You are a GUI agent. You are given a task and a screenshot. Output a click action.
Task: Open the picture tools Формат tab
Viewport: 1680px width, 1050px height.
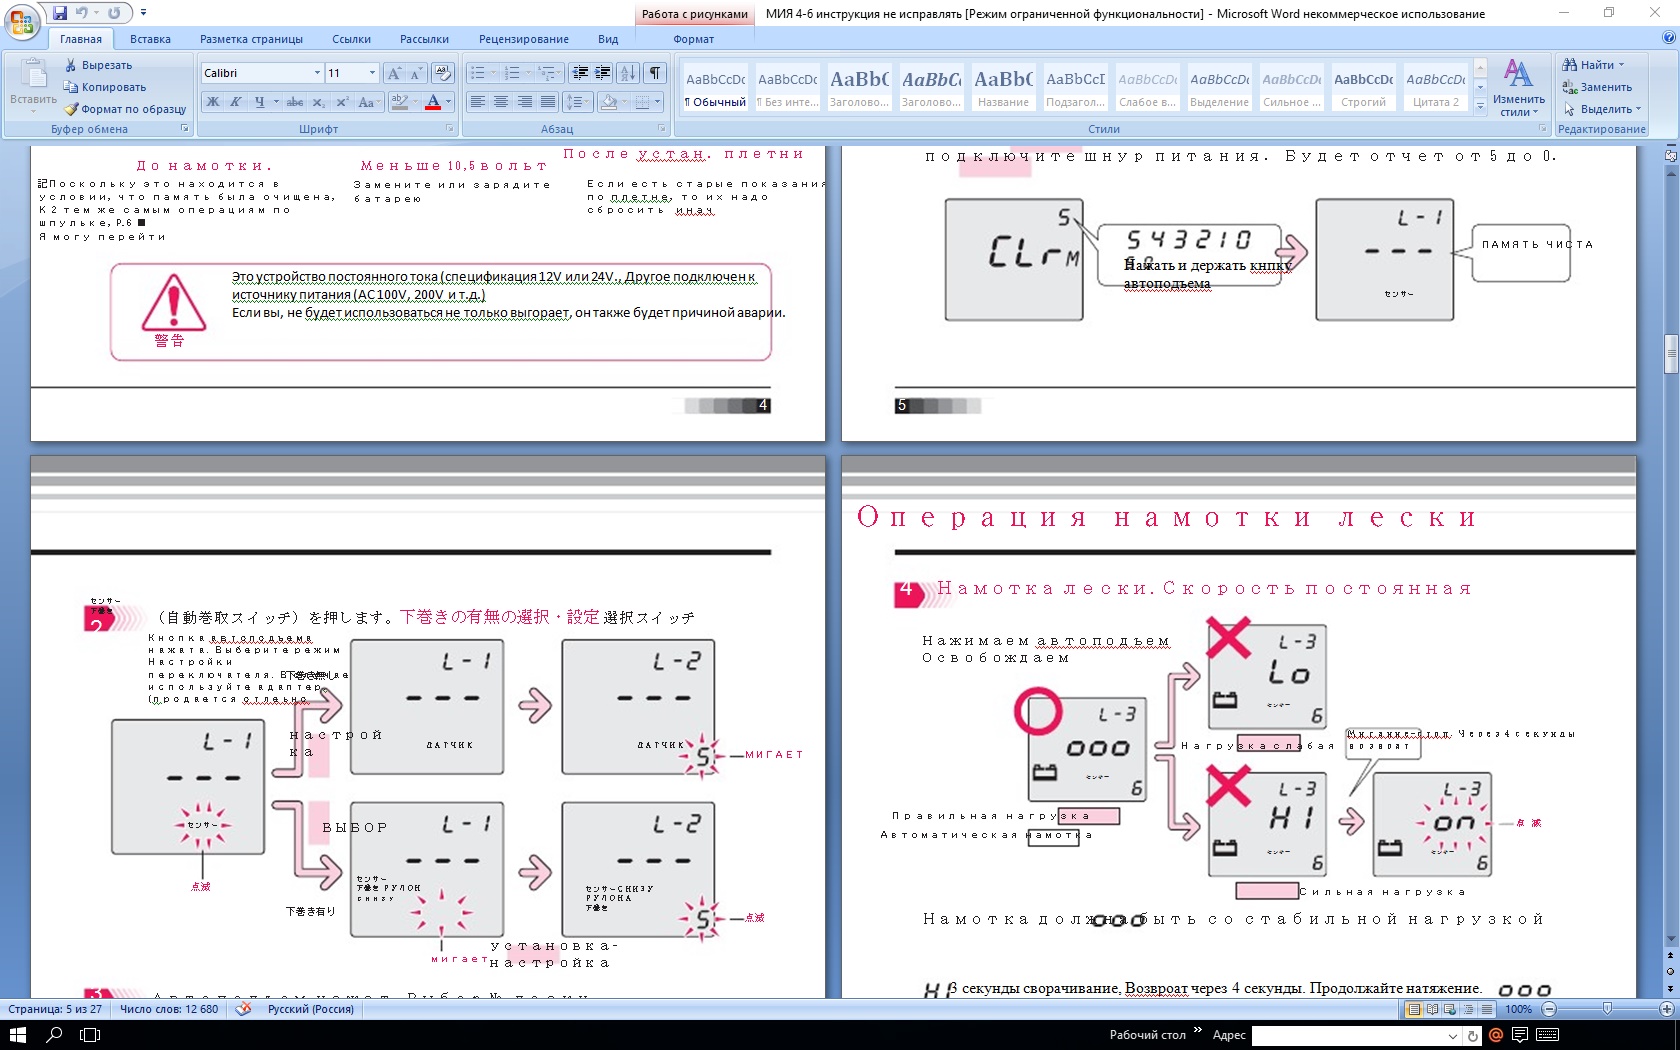[x=693, y=39]
